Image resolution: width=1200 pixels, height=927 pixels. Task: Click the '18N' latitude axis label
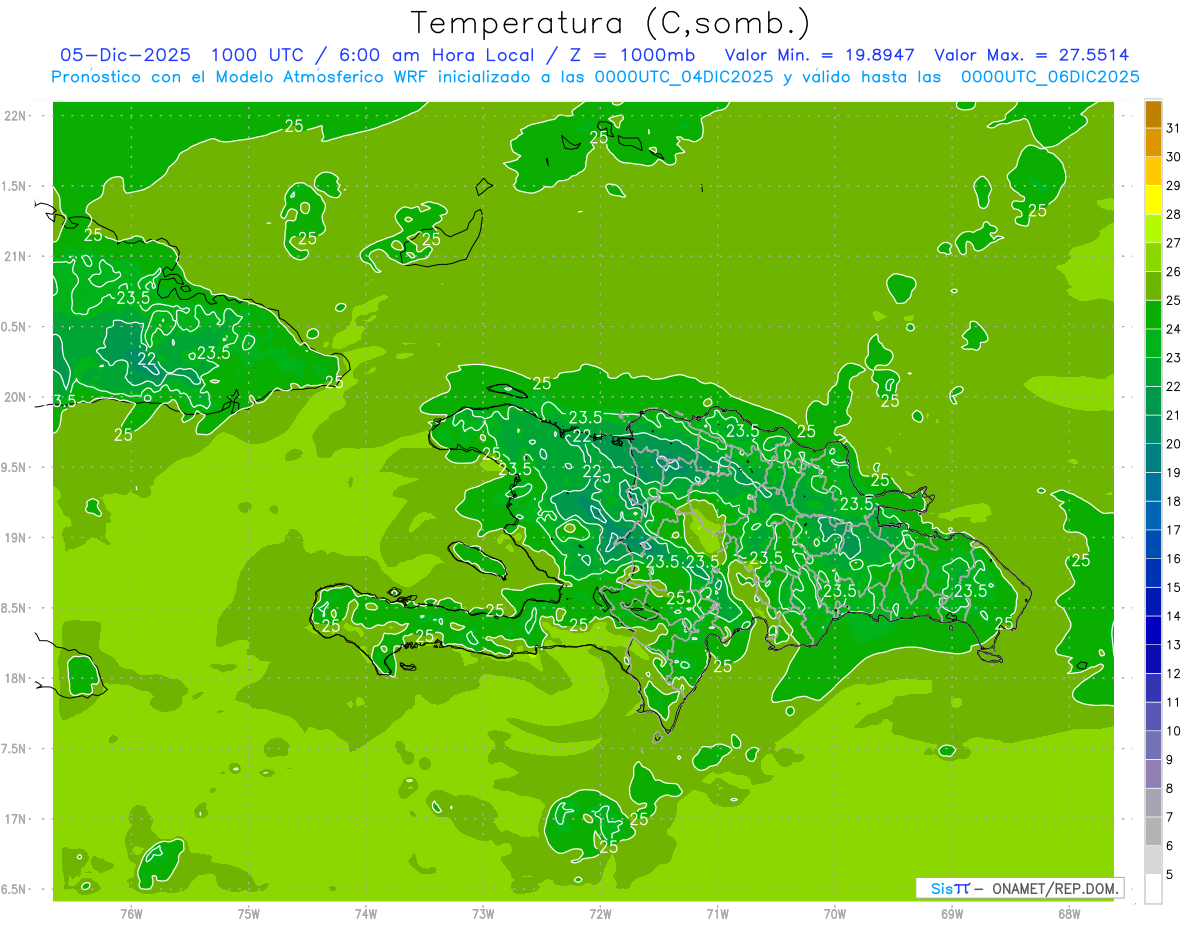pyautogui.click(x=15, y=678)
